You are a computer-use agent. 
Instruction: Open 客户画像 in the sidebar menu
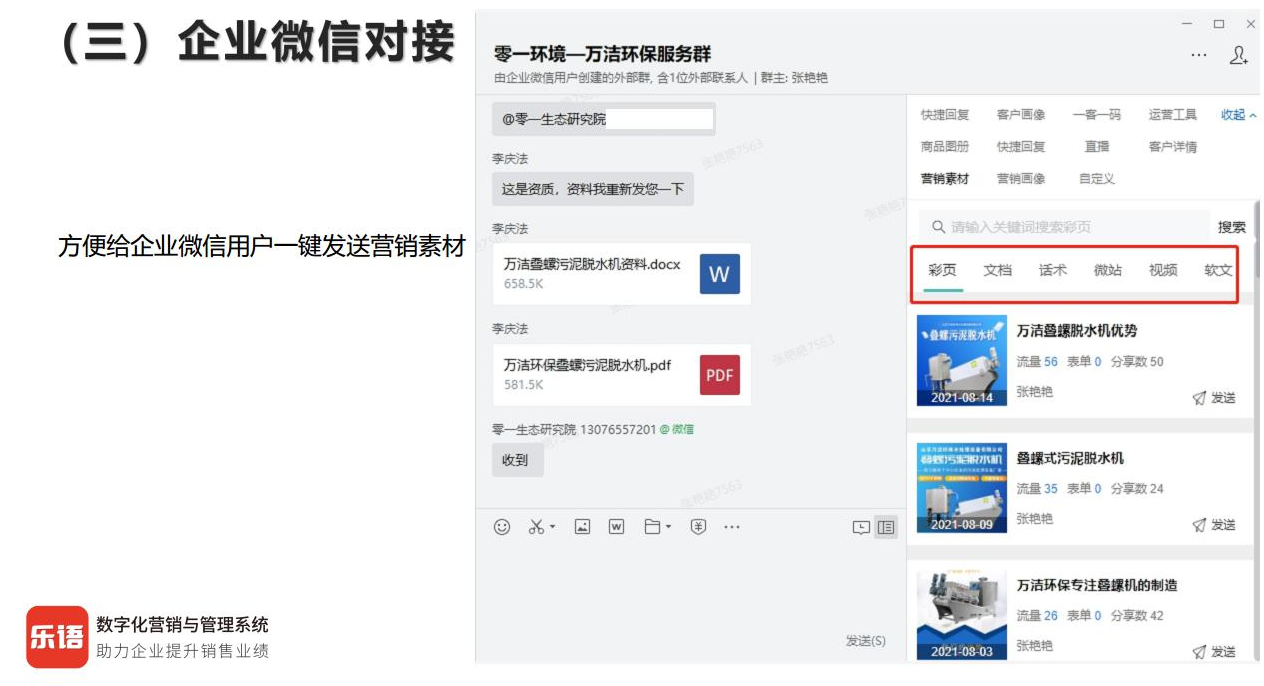tap(1021, 115)
